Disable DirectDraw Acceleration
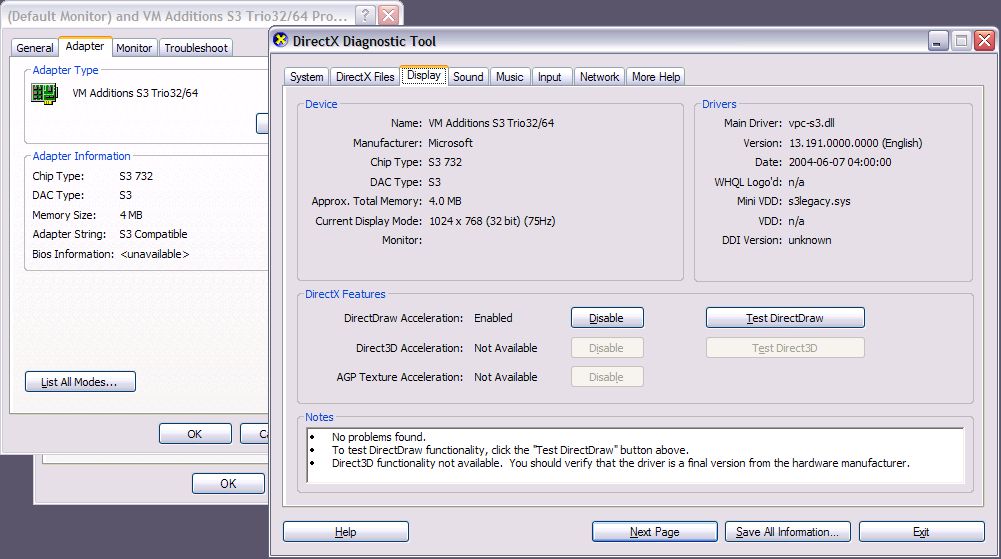The width and height of the screenshot is (1001, 559). pyautogui.click(x=606, y=318)
